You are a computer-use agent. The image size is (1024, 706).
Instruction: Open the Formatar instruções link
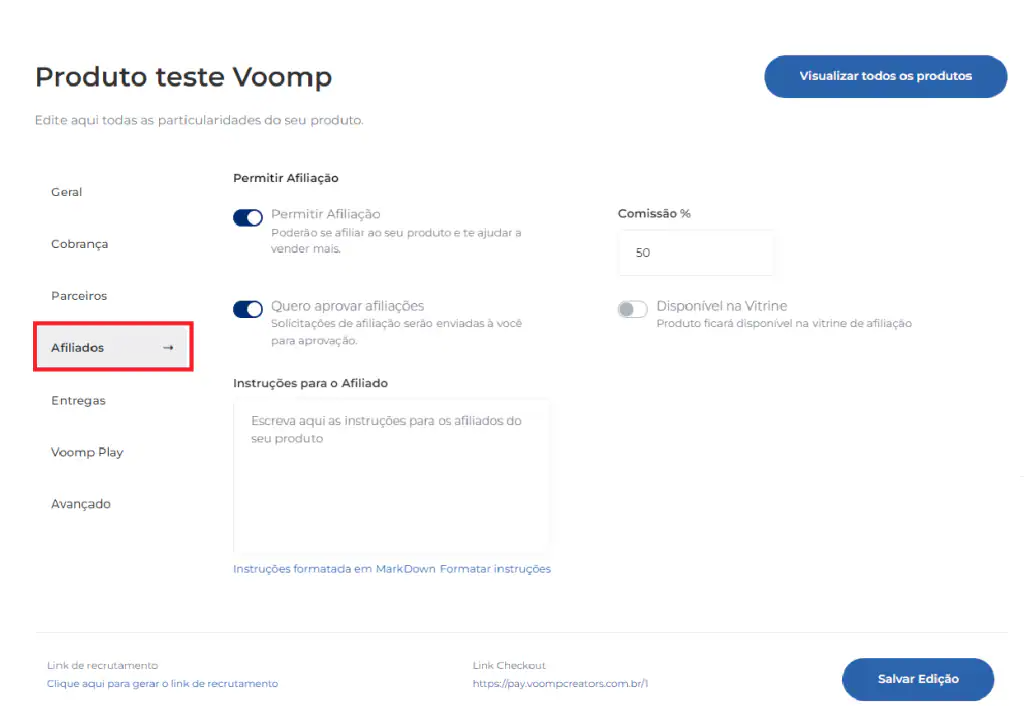[x=495, y=569]
